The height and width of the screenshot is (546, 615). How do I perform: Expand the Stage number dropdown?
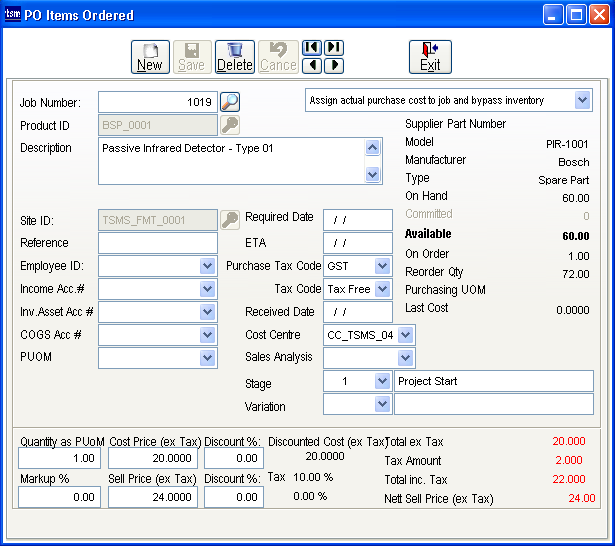(382, 381)
